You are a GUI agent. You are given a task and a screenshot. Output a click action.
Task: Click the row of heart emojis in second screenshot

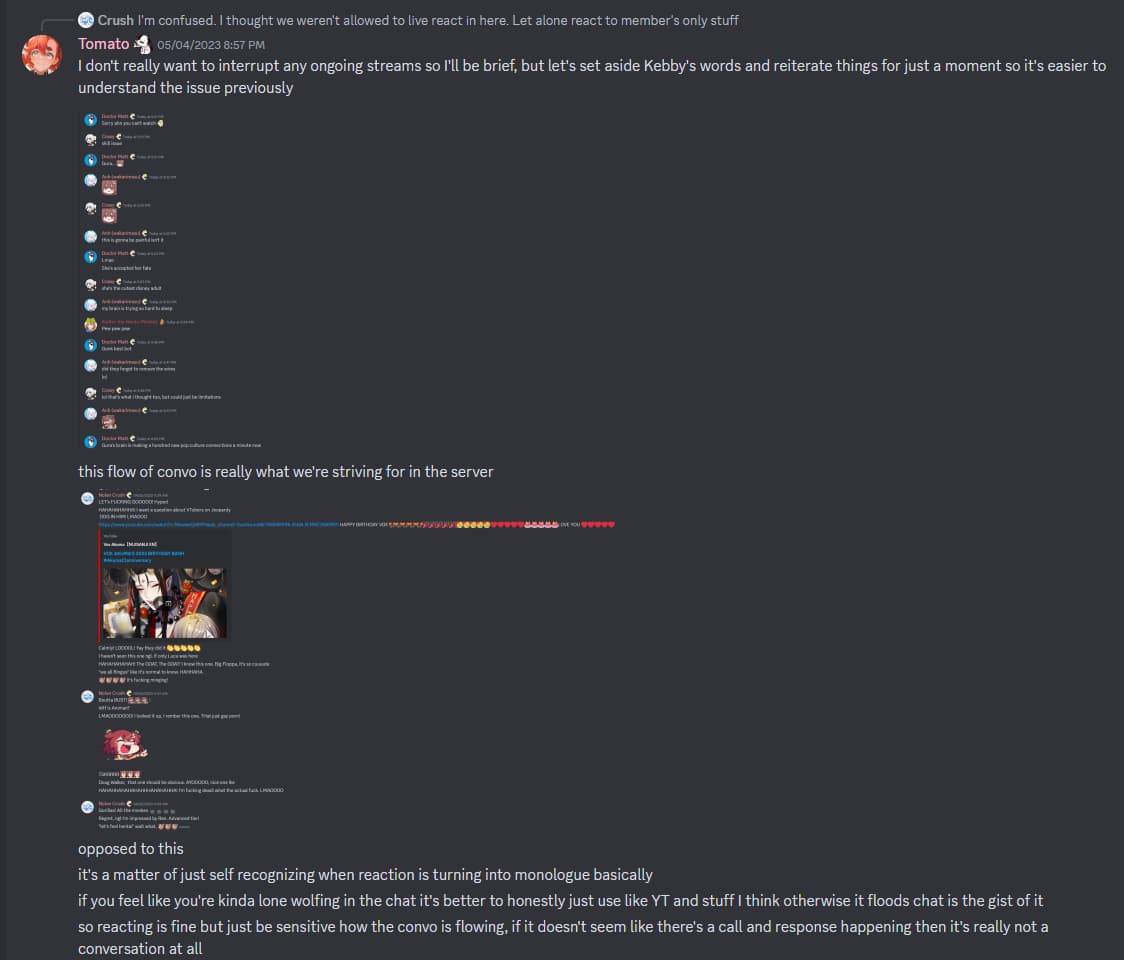tap(502, 525)
